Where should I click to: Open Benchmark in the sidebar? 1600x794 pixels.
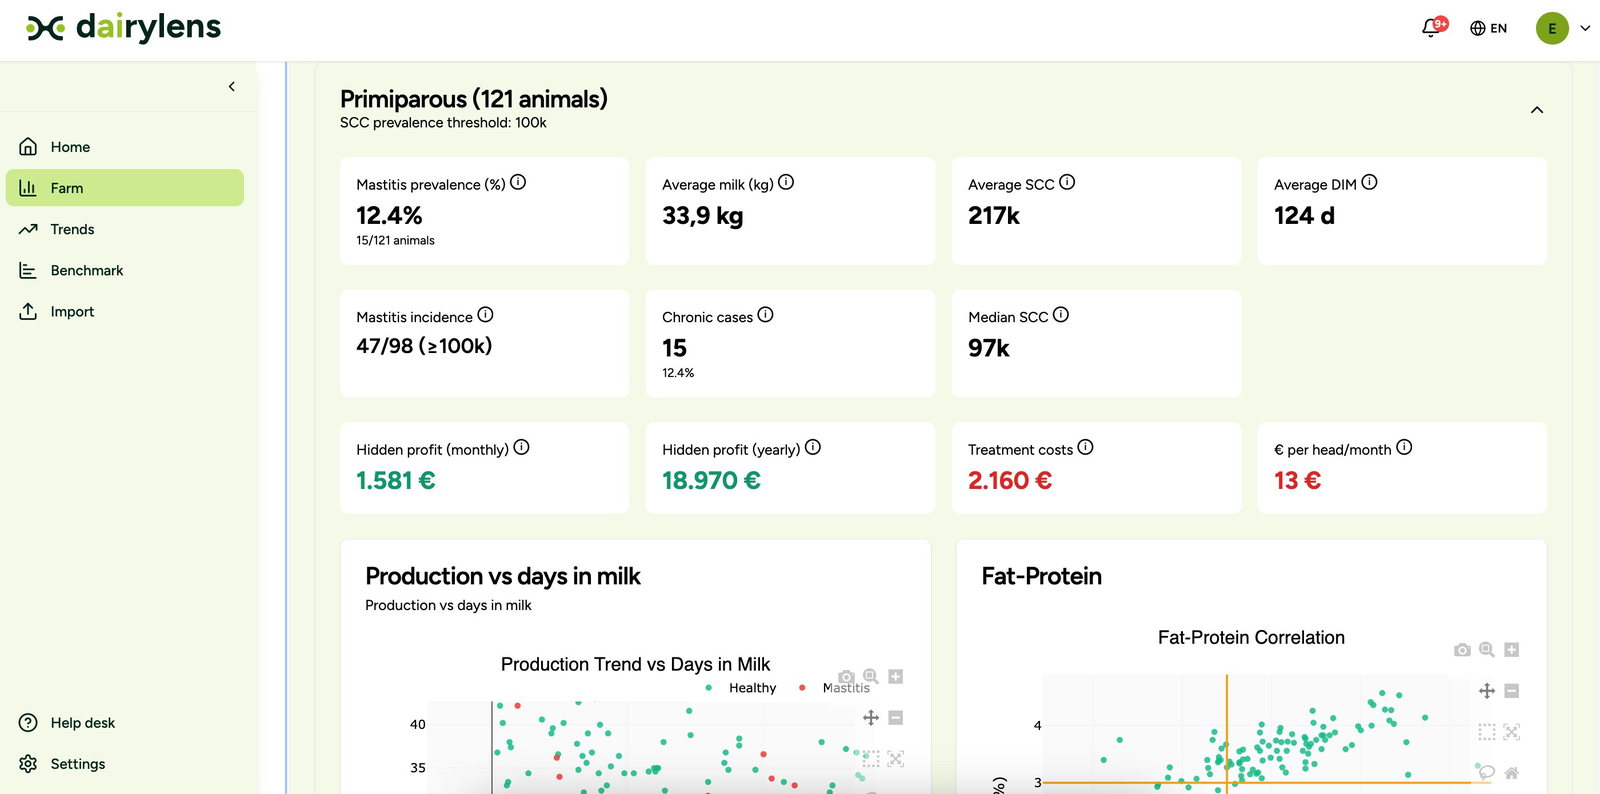coord(125,270)
